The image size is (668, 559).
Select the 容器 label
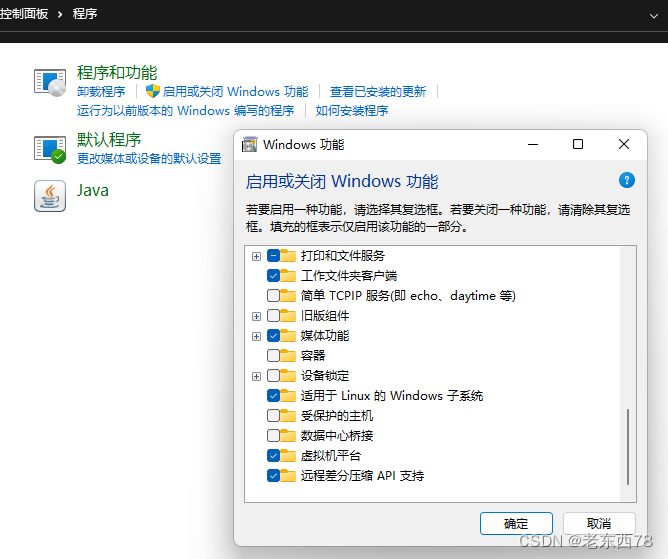point(313,356)
